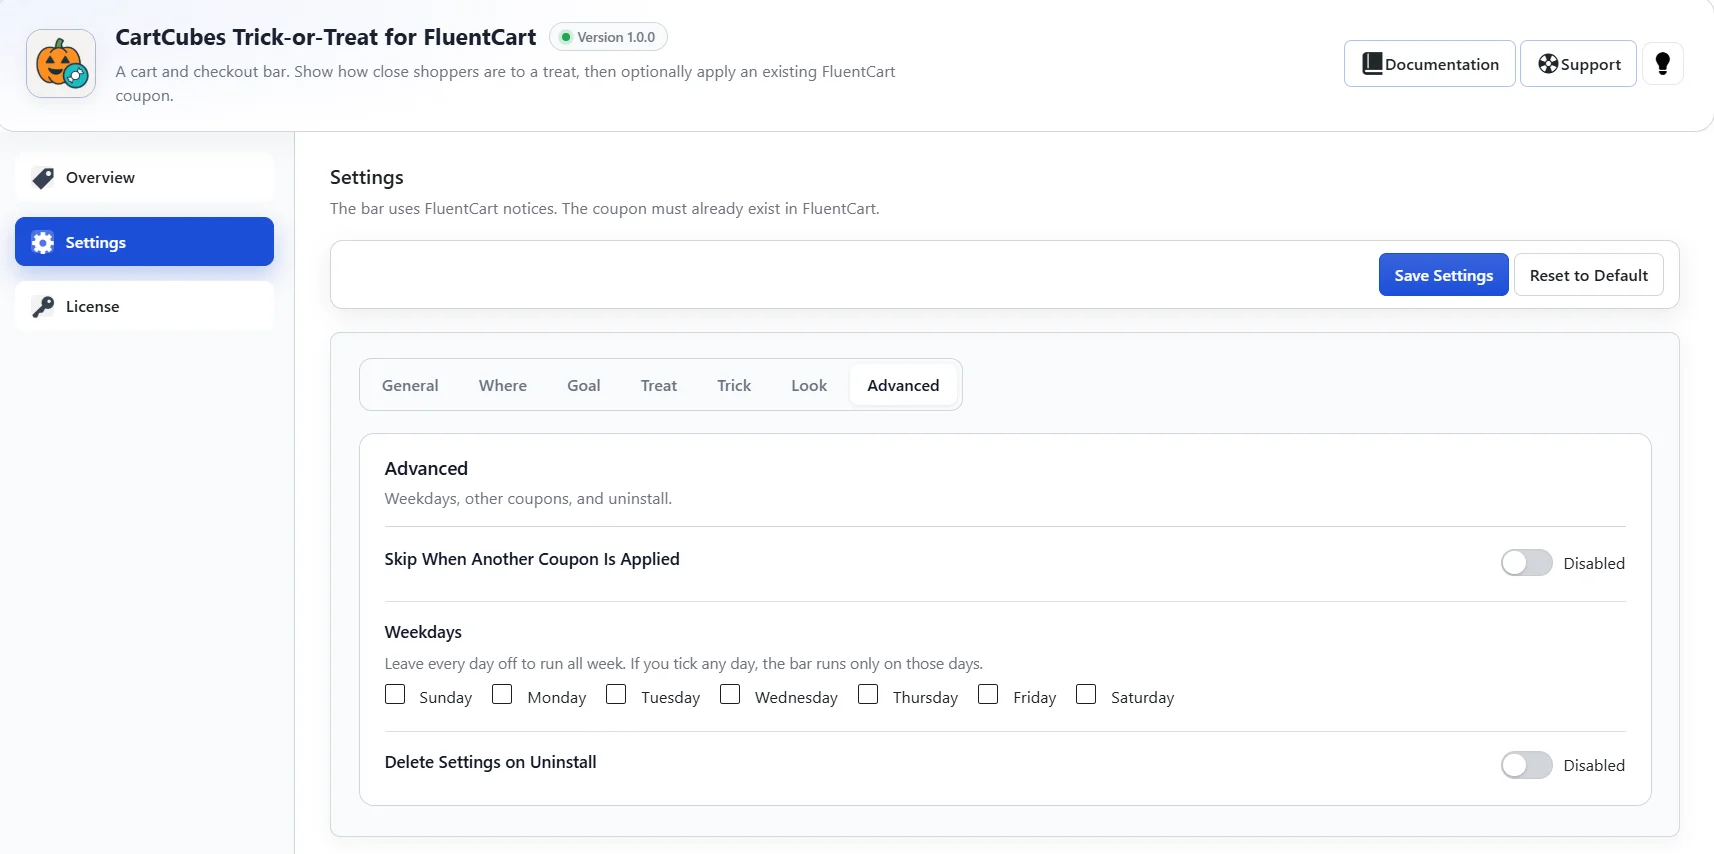Screen dimensions: 1714x854
Task: Check the Wednesday checkbox
Action: click(x=730, y=694)
